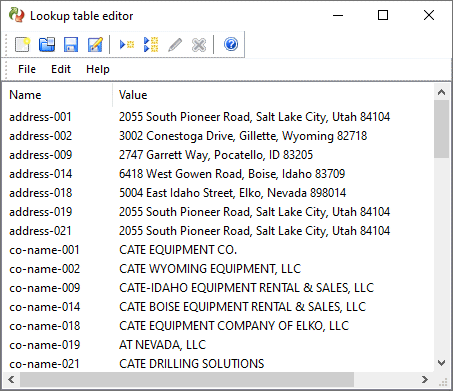Select the address-009 row name
The height and width of the screenshot is (391, 453).
coord(40,155)
